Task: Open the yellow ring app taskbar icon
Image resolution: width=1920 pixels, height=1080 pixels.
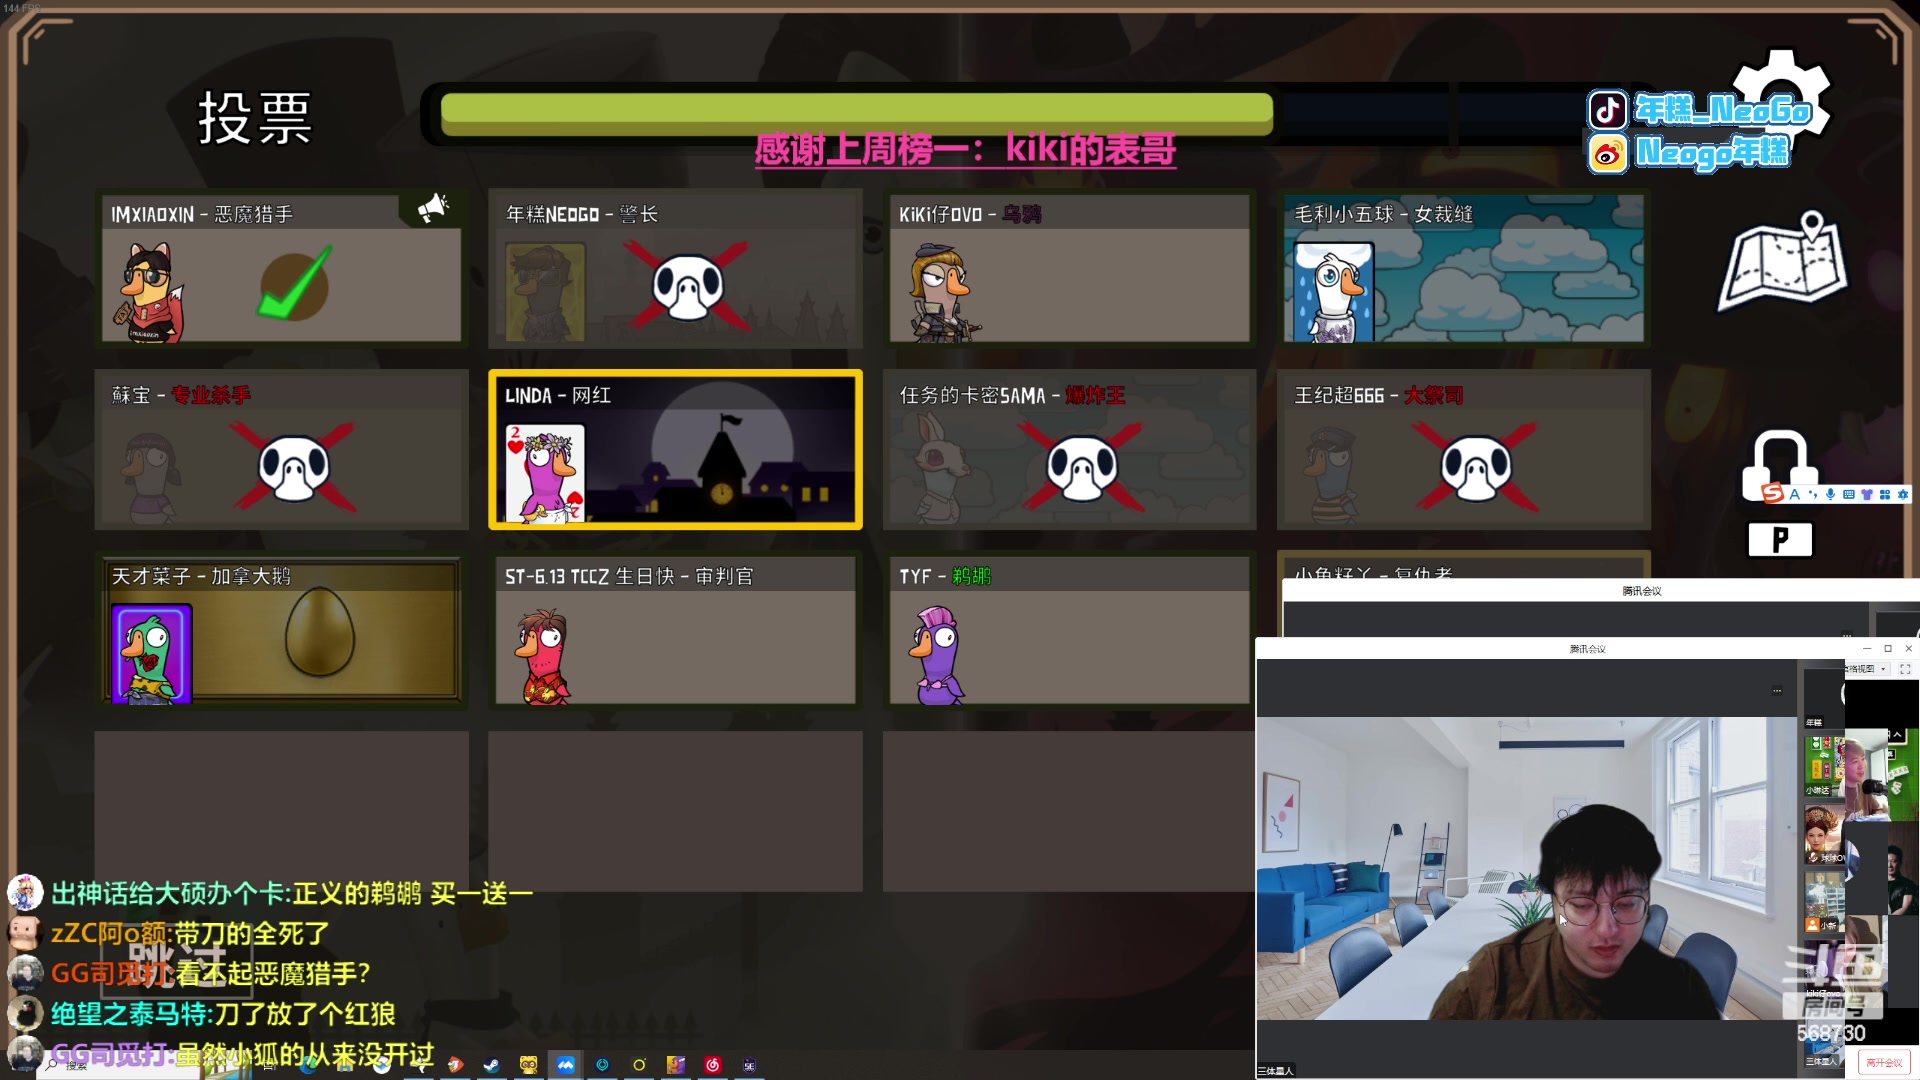Action: 639,1065
